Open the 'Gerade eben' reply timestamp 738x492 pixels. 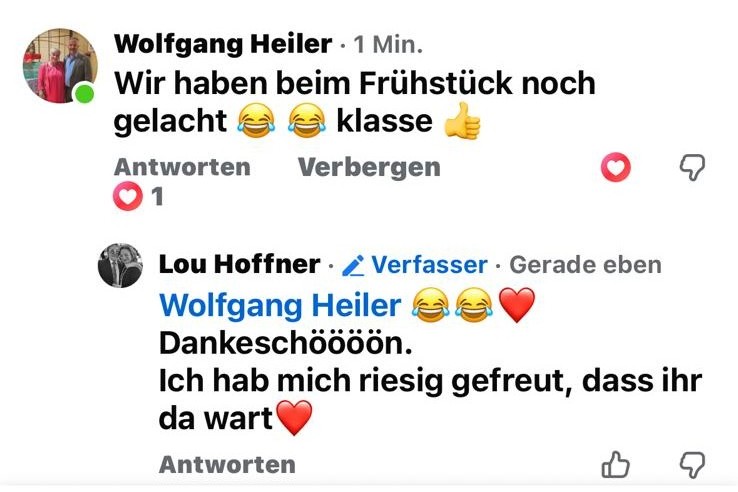(586, 265)
